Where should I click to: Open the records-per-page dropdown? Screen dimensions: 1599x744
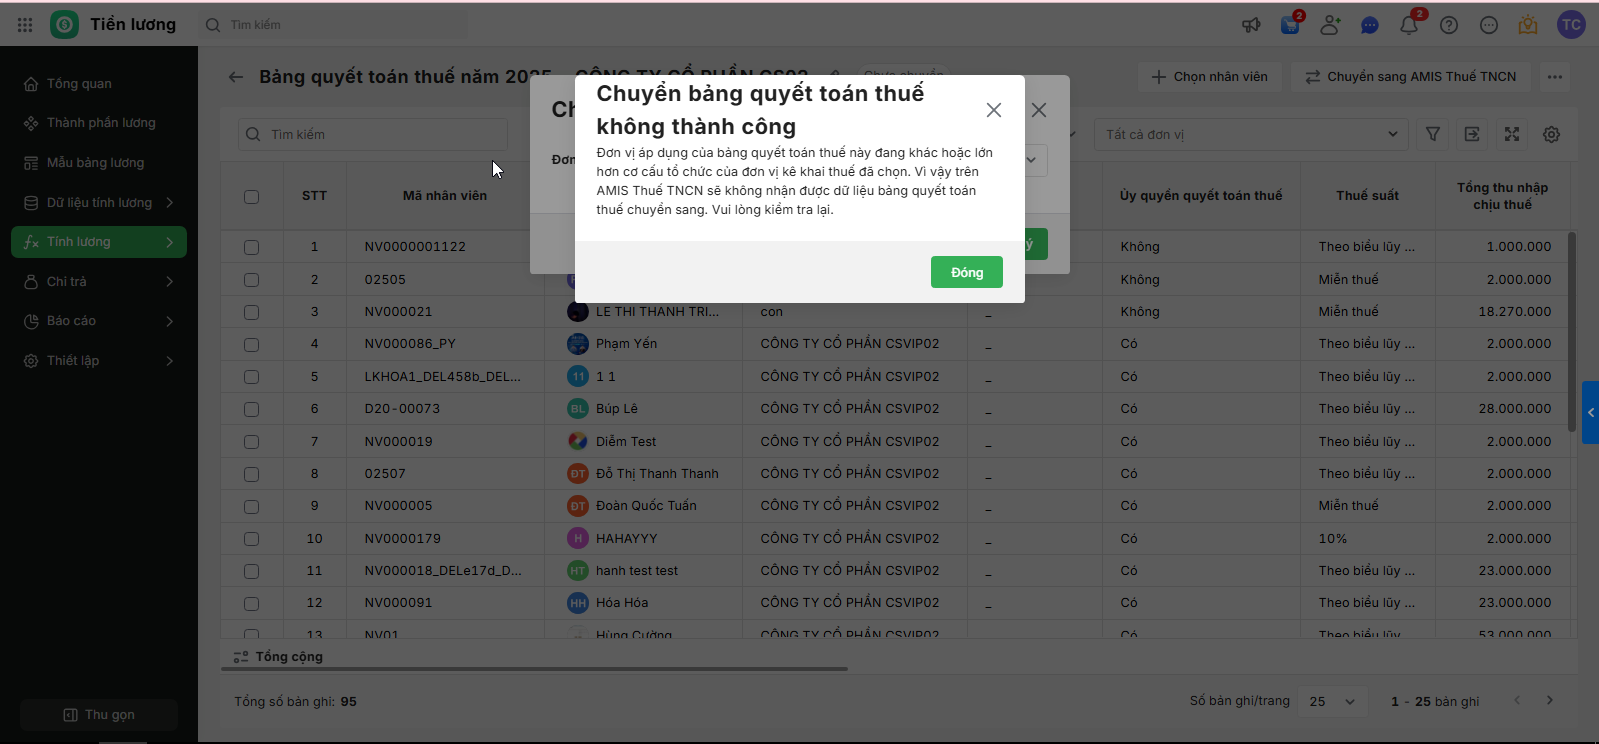pyautogui.click(x=1332, y=701)
